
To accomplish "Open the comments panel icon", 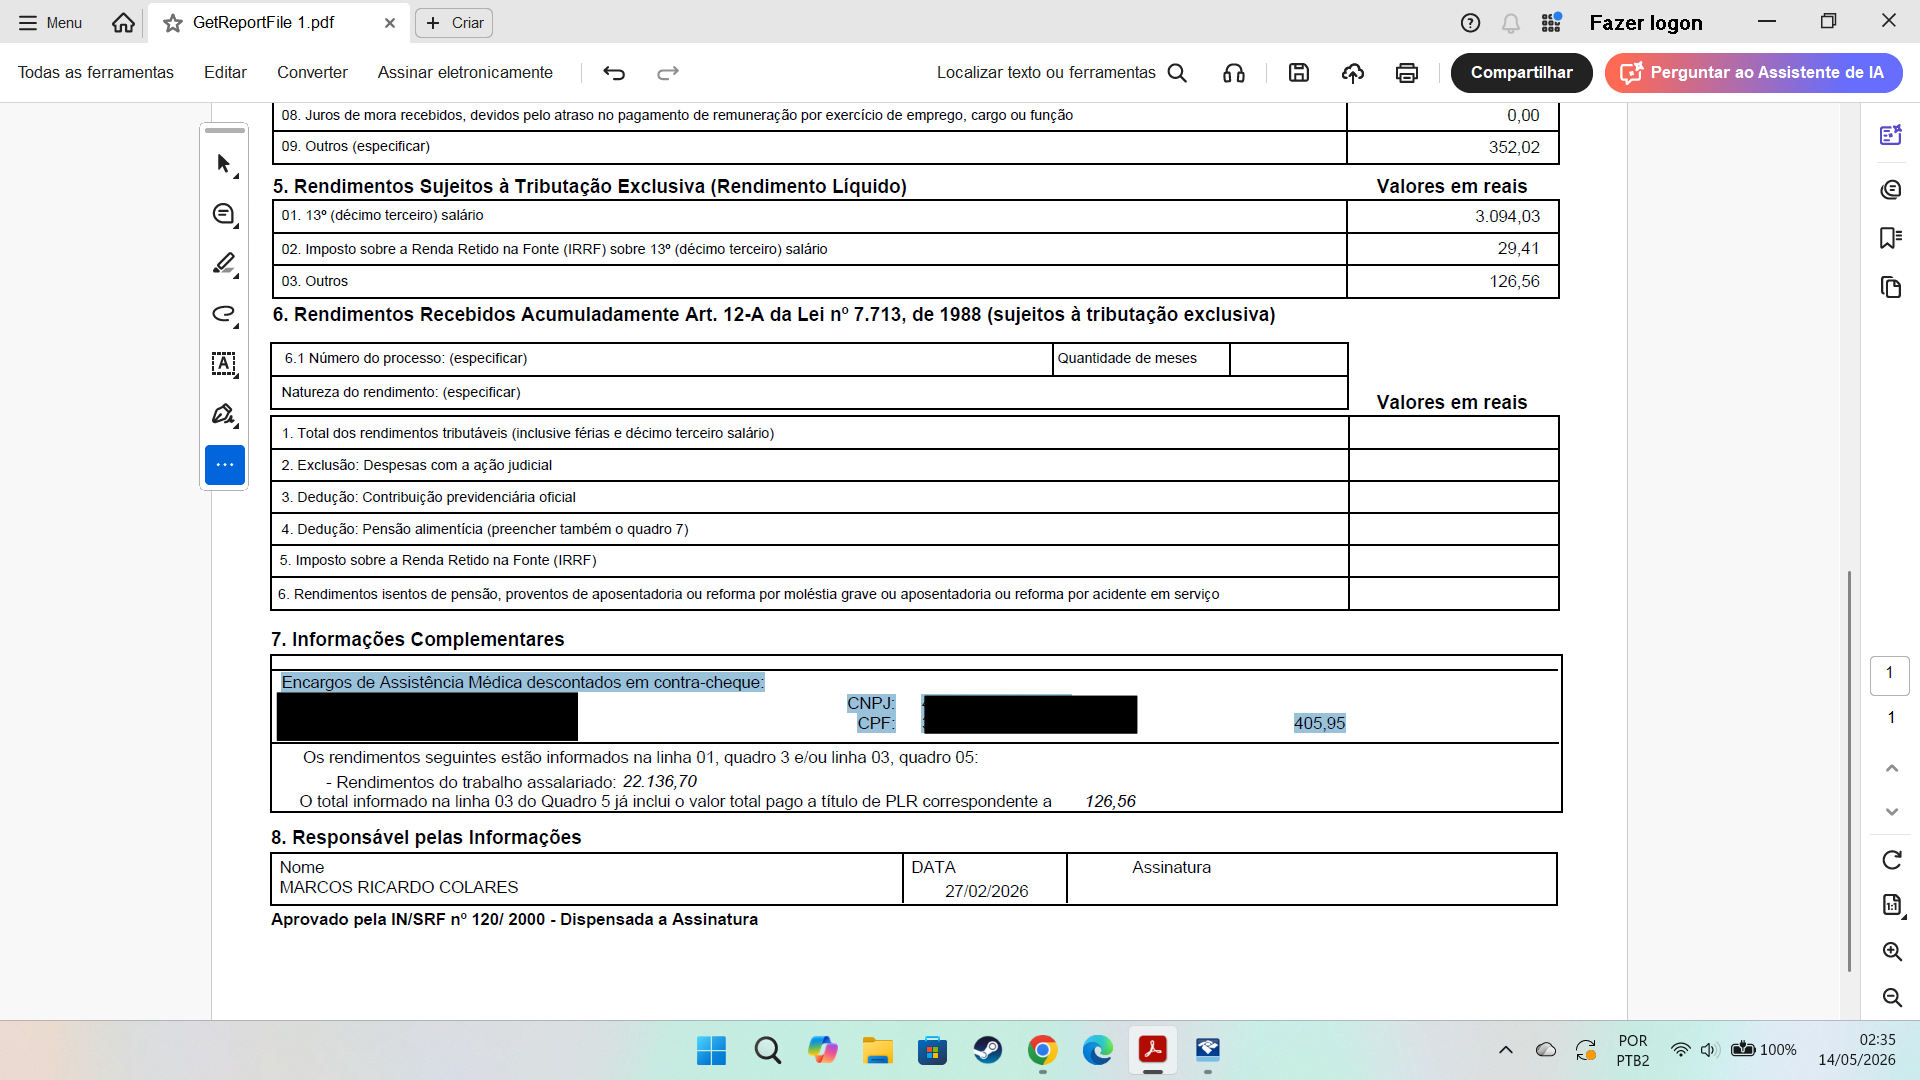I will (1890, 189).
